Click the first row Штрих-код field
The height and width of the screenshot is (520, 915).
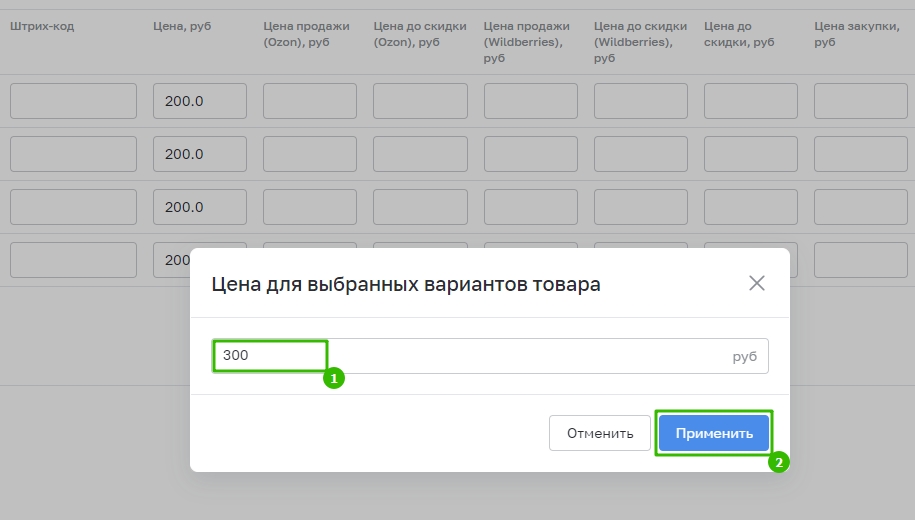[x=74, y=101]
